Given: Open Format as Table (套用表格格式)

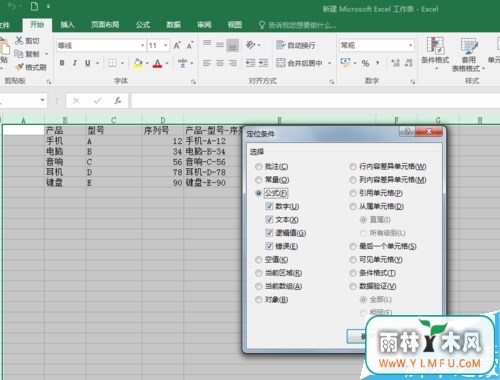Looking at the screenshot, I should click(x=469, y=54).
